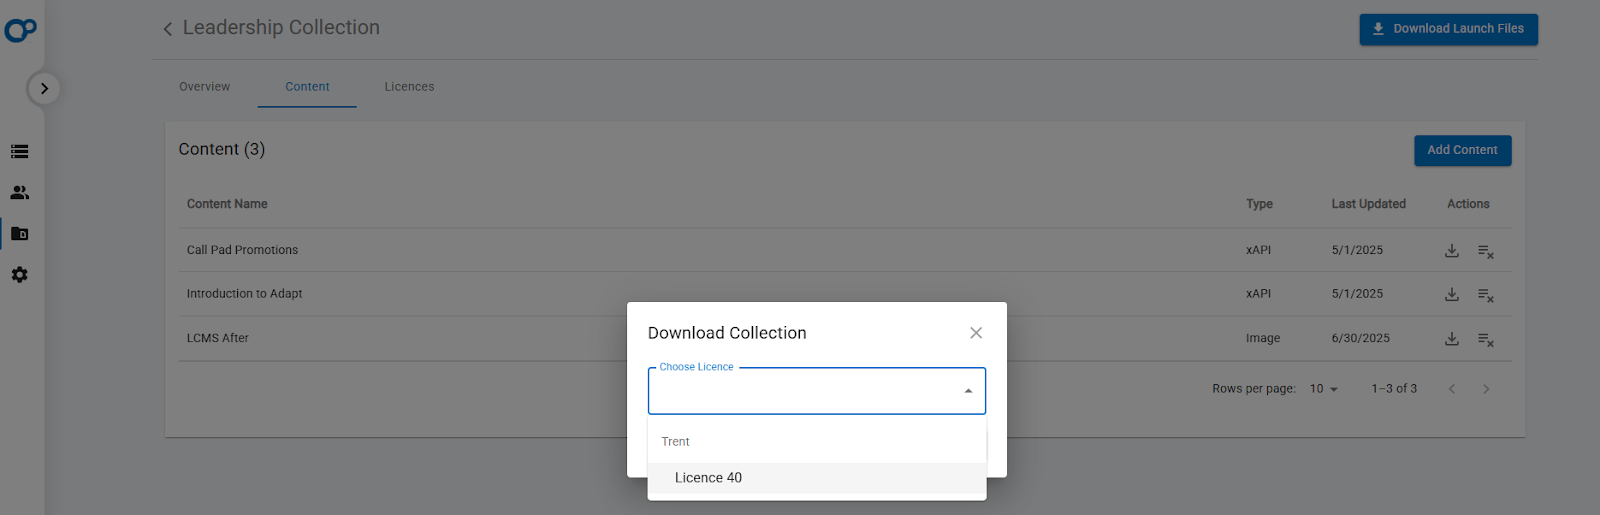This screenshot has width=1600, height=515.
Task: Close the Download Collection dialog
Action: click(x=976, y=333)
